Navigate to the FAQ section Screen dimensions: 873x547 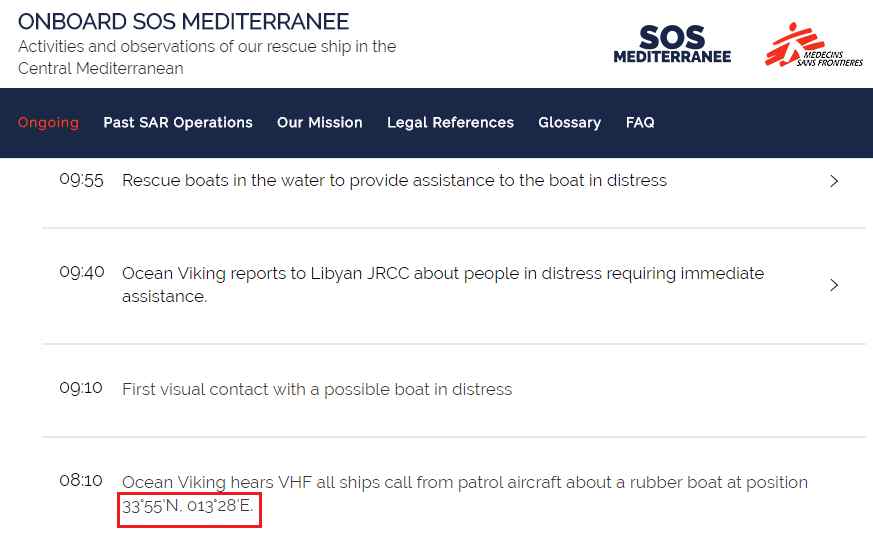pos(640,123)
